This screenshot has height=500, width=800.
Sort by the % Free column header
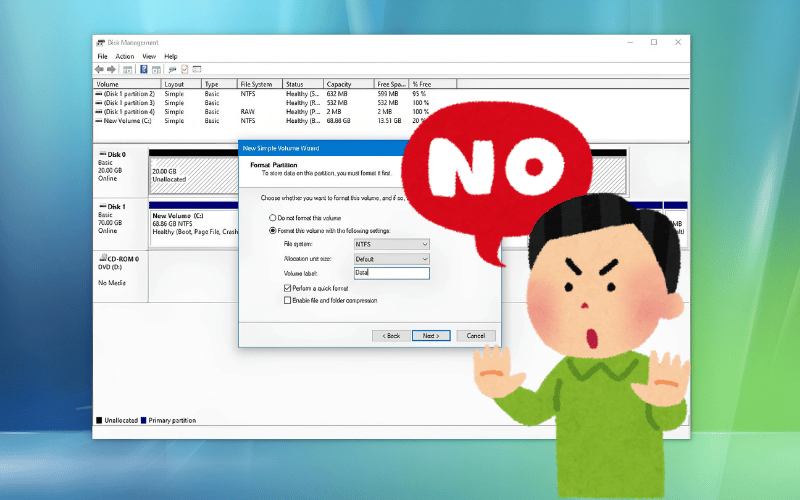click(433, 84)
